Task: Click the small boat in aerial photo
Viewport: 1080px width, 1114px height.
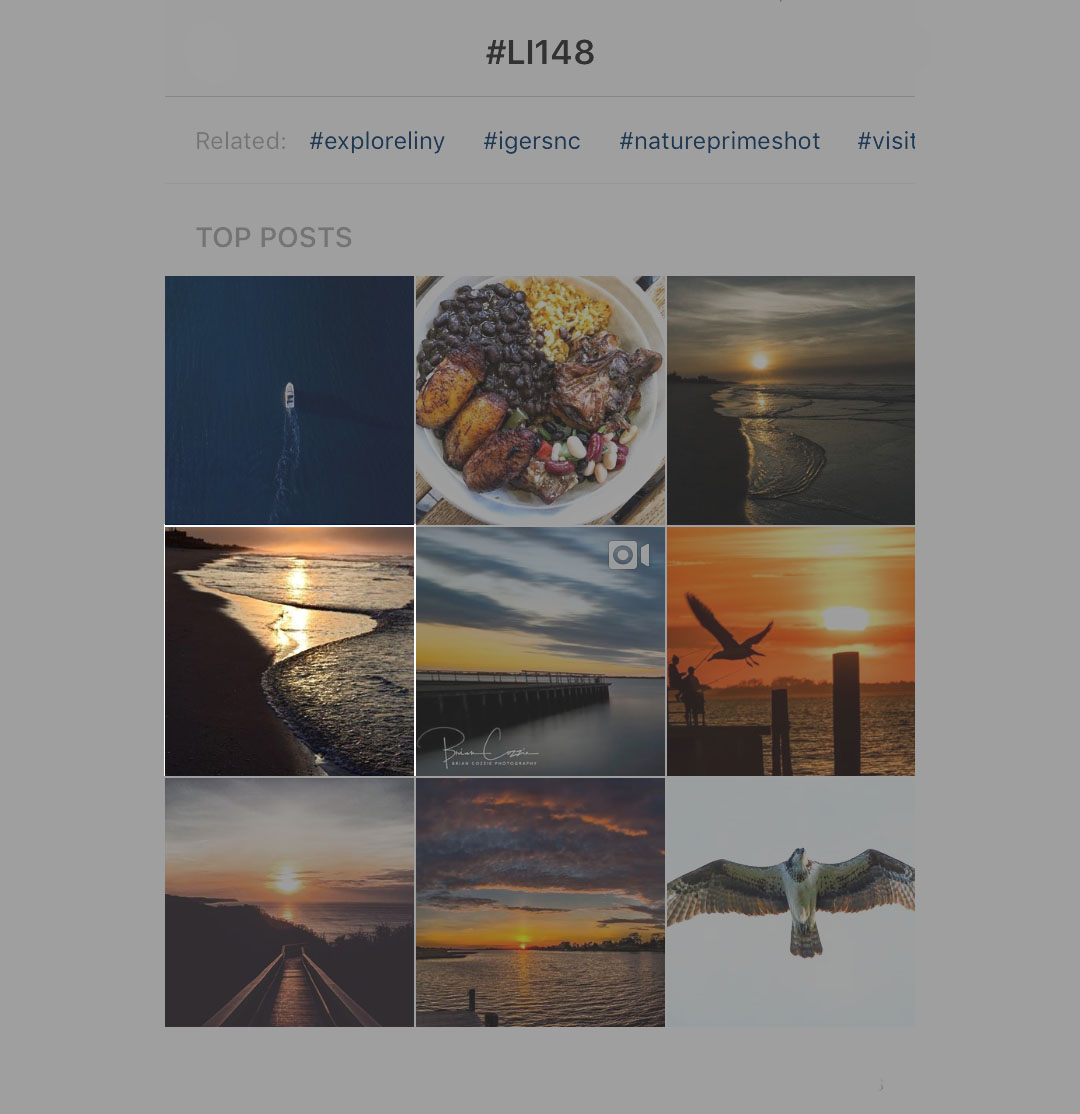Action: coord(289,395)
